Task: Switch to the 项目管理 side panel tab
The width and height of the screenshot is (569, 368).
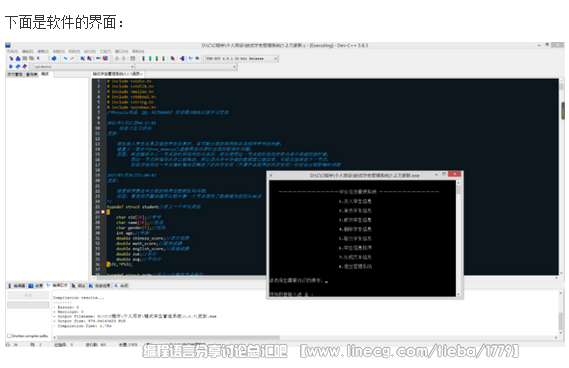Action: click(x=15, y=74)
